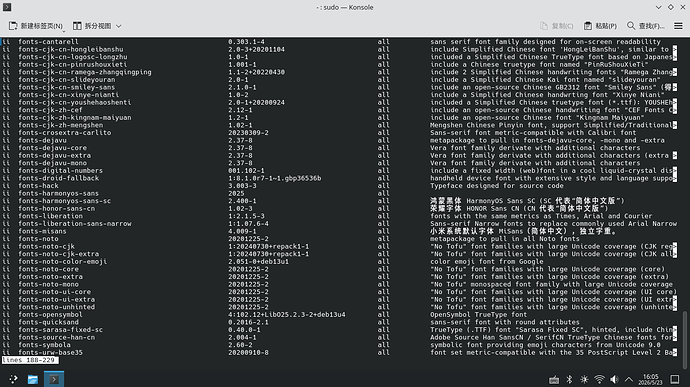
Task: Click the 荣耀字体 HONOR Sans CN description
Action: pyautogui.click(x=519, y=208)
